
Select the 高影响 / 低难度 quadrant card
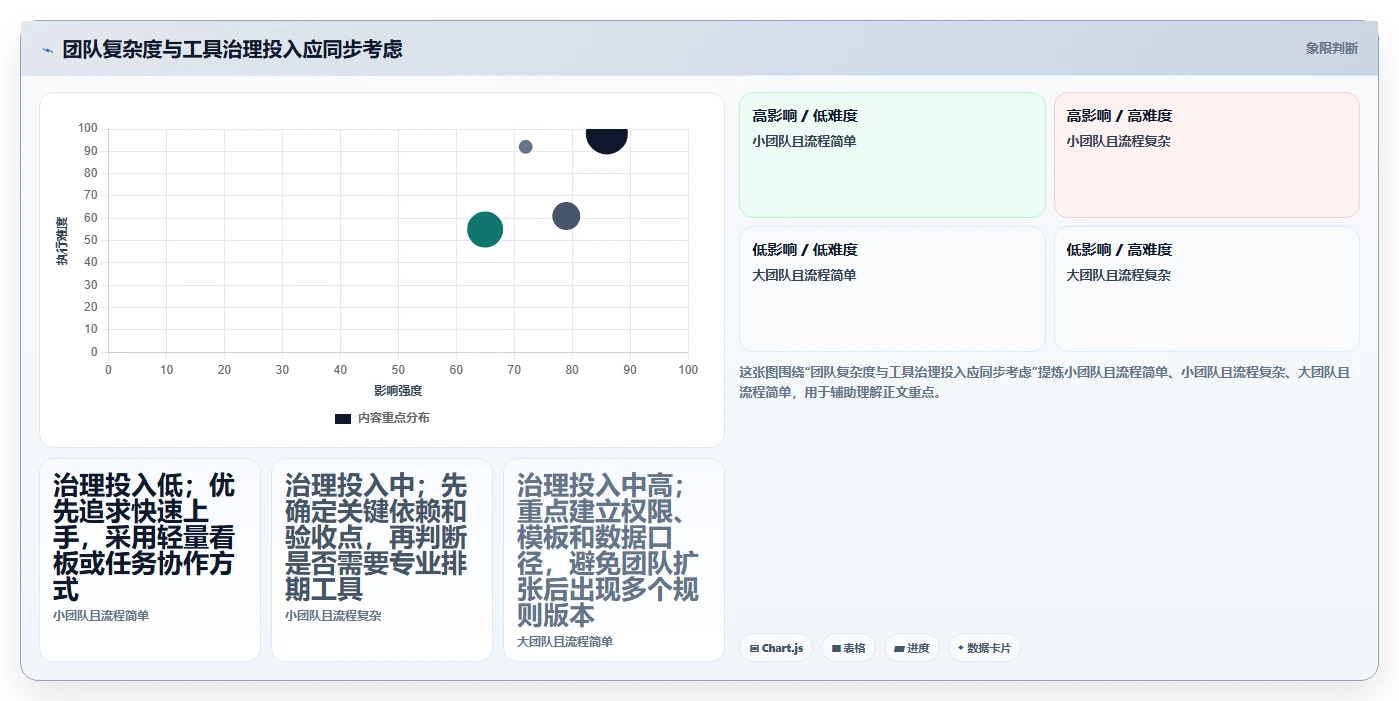point(892,155)
